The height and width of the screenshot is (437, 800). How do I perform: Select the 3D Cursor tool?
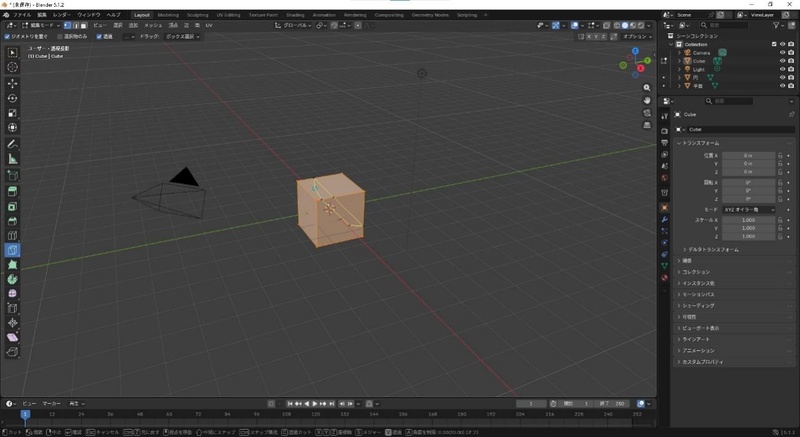click(12, 67)
